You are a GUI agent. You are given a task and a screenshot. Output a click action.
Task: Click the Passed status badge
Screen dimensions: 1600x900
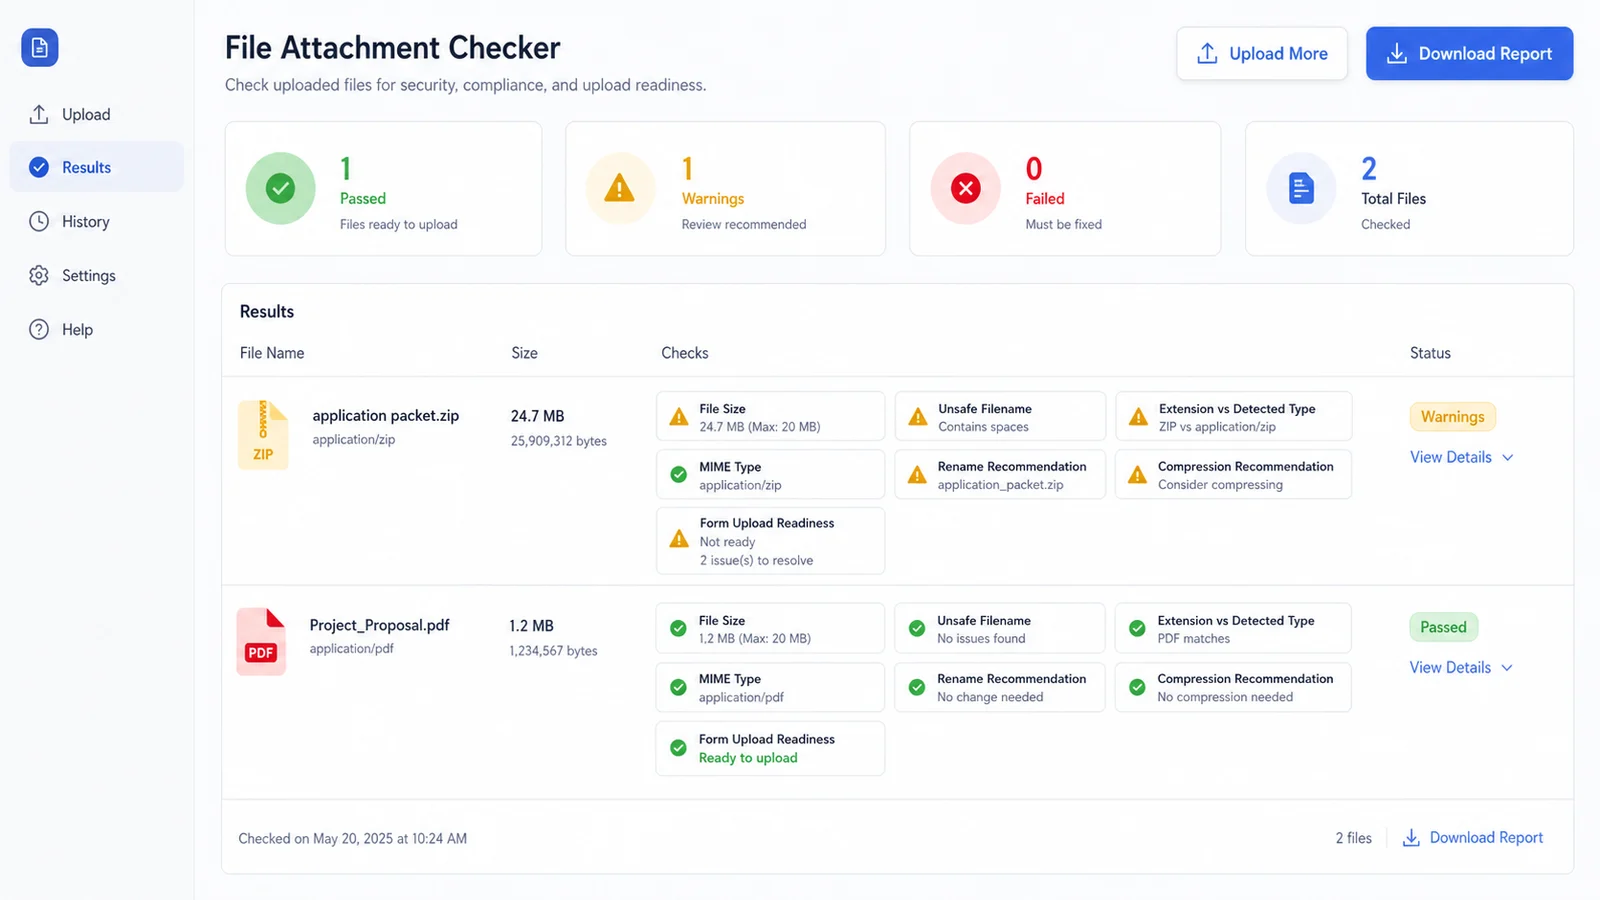point(1443,627)
